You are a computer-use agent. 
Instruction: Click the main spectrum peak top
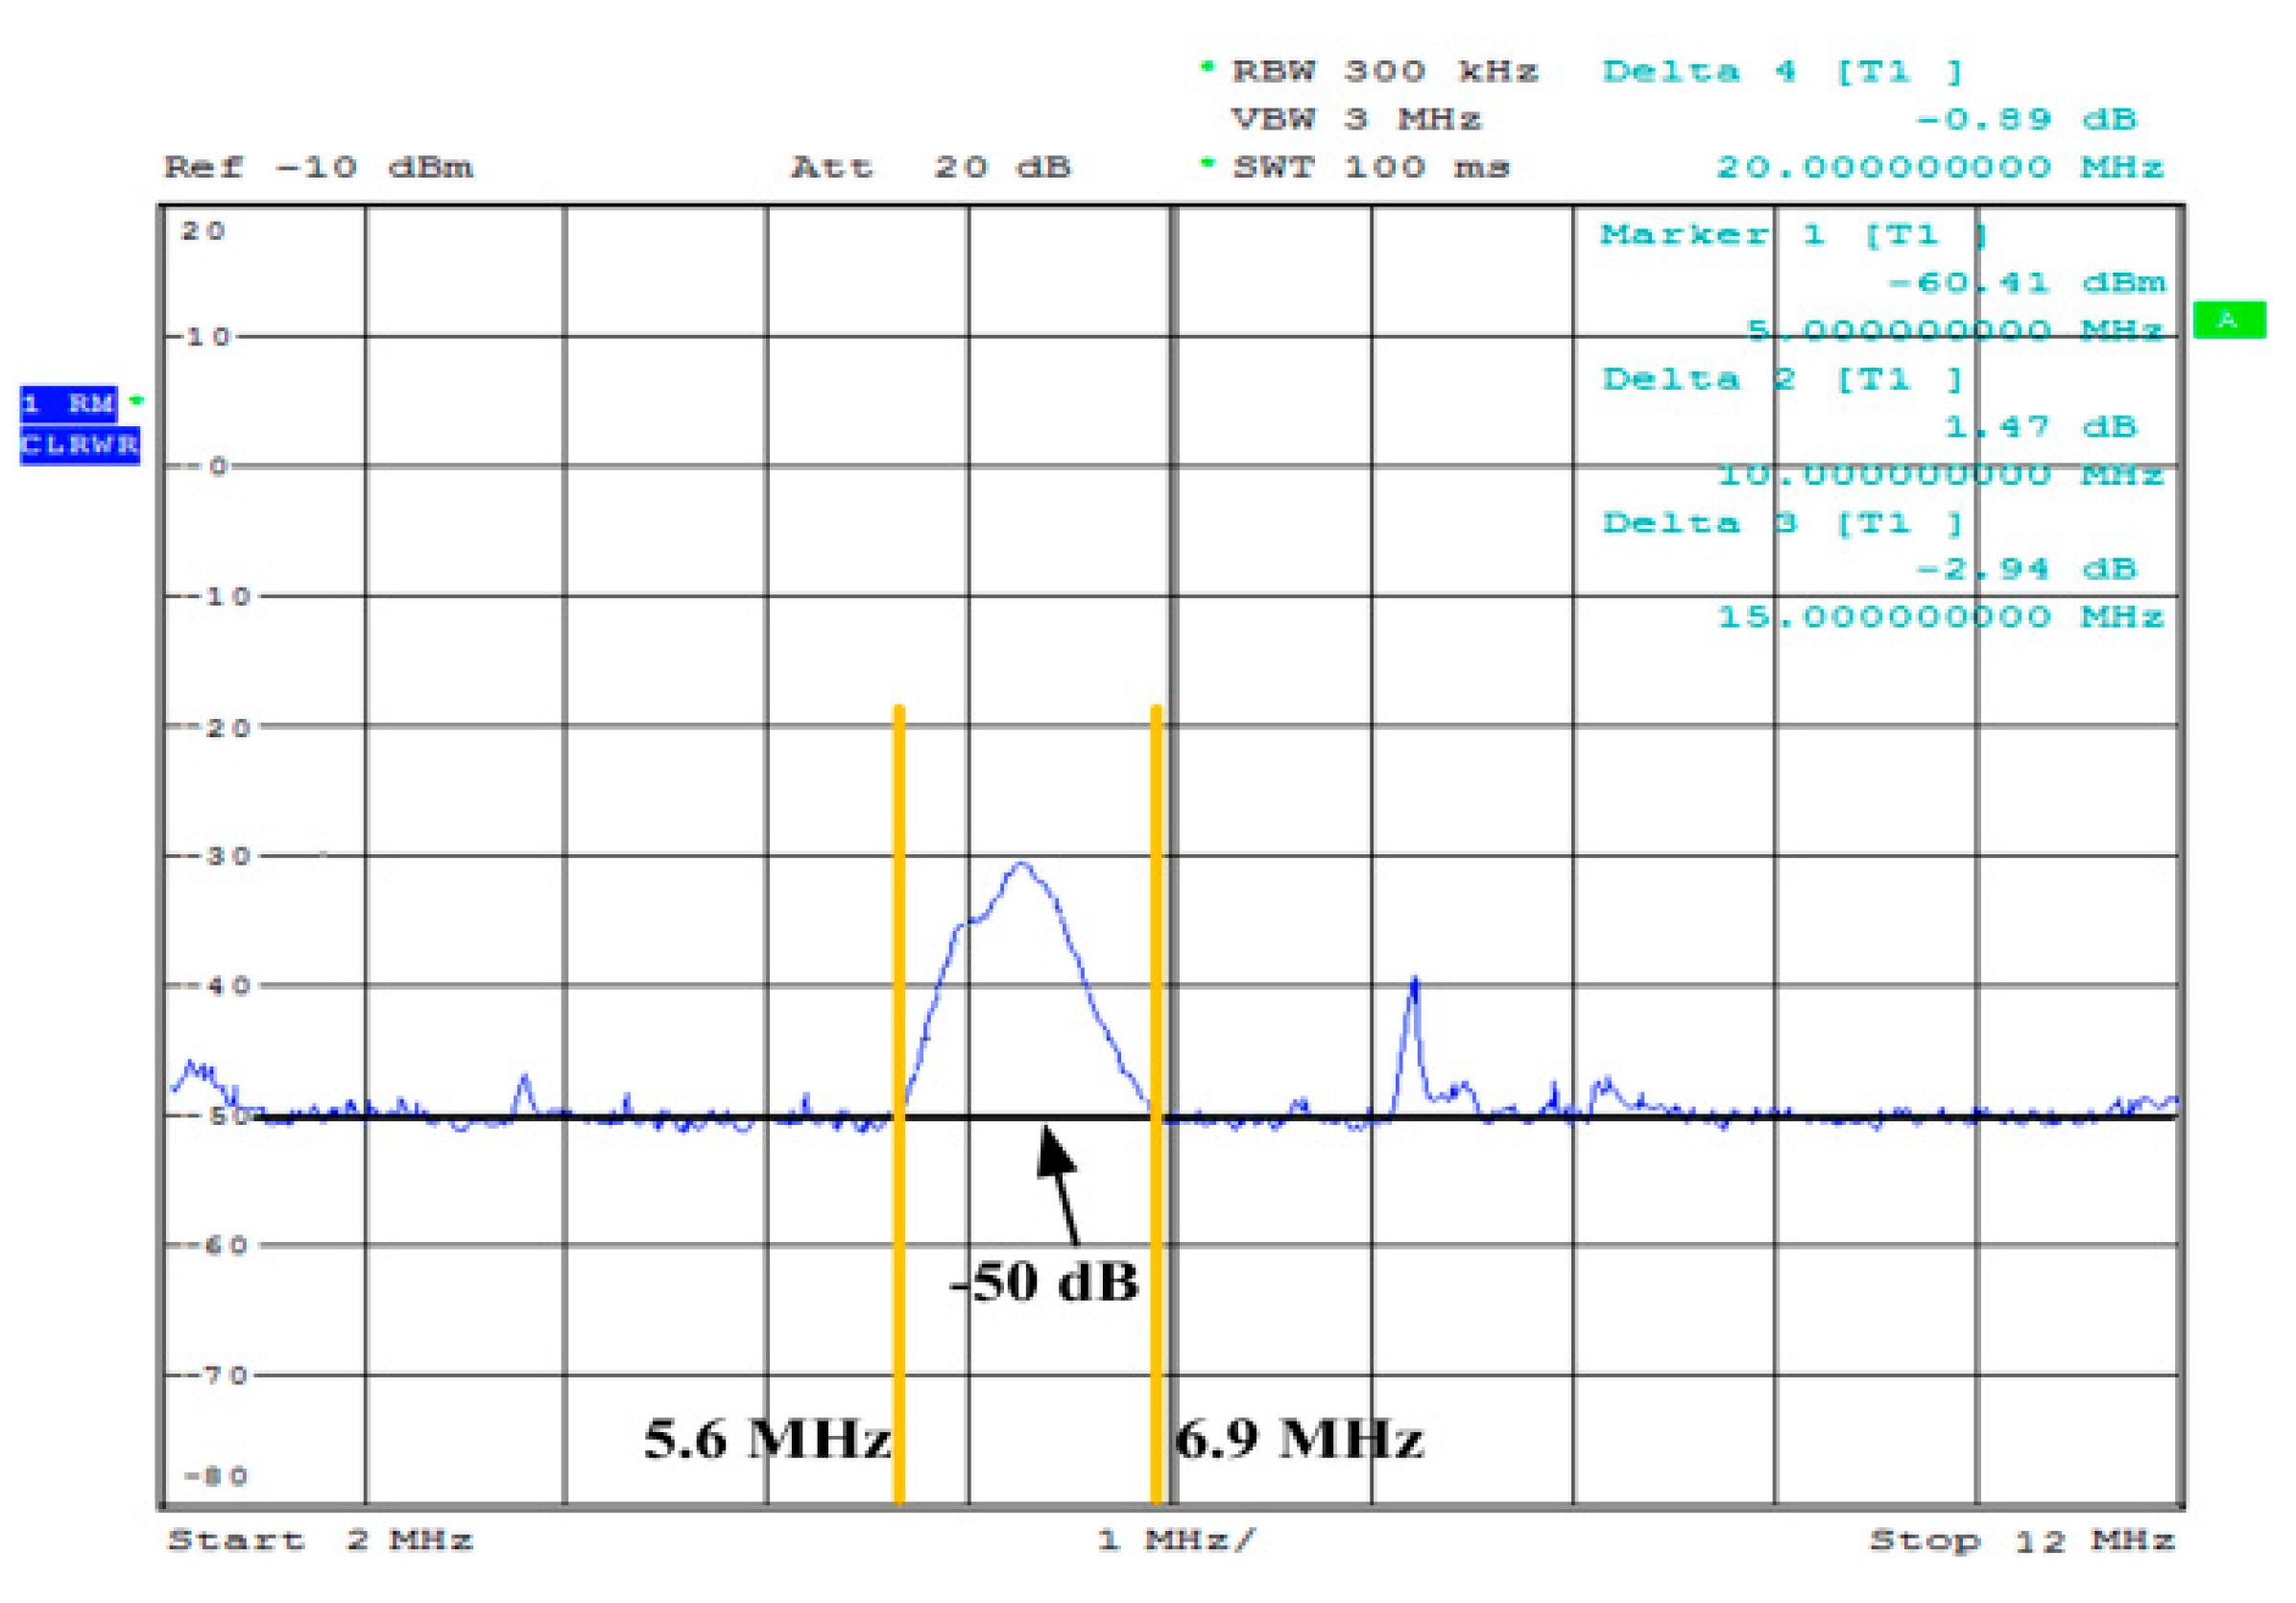[x=1021, y=863]
